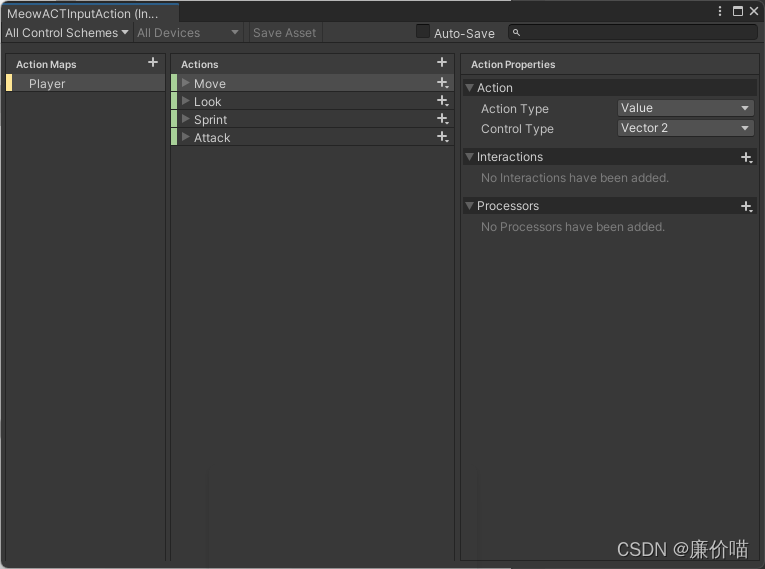Image resolution: width=765 pixels, height=569 pixels.
Task: Click 'No Interactions have been added.' text
Action: (575, 178)
